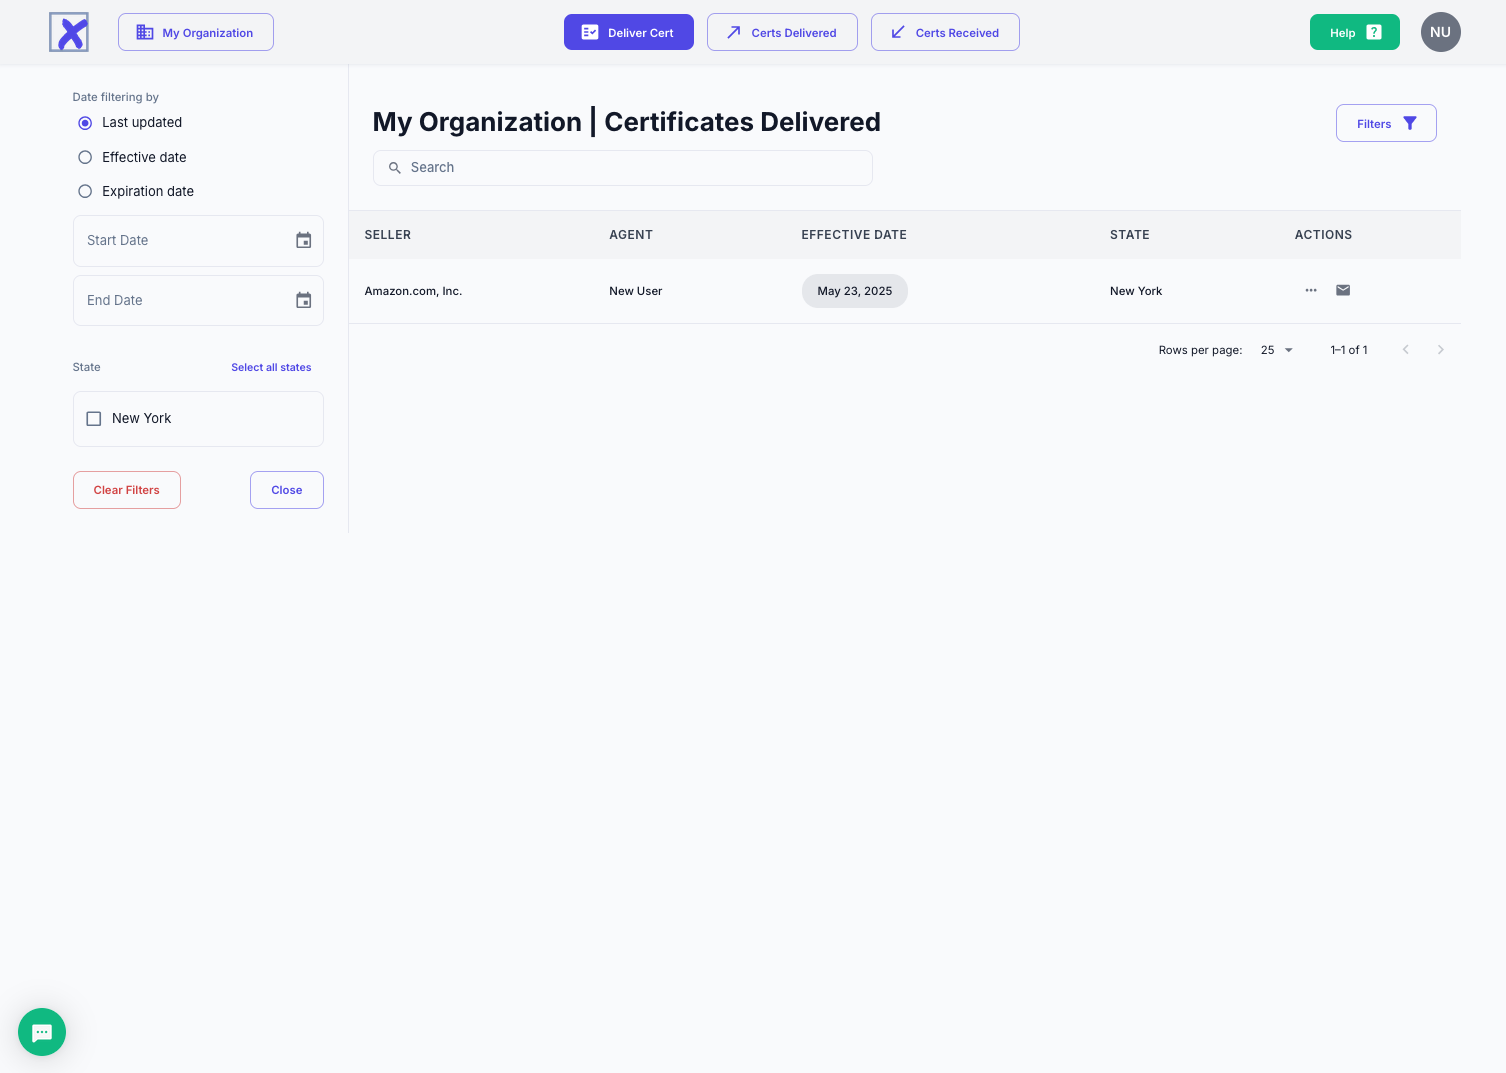Switch to the Certs Delivered tab
This screenshot has height=1073, width=1506.
[x=782, y=32]
